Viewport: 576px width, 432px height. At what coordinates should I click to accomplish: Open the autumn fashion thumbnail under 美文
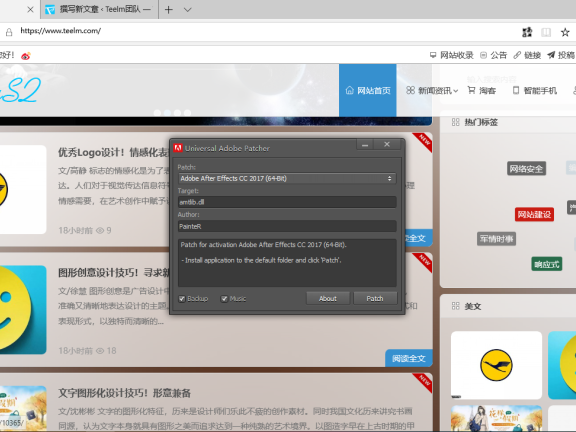click(496, 418)
